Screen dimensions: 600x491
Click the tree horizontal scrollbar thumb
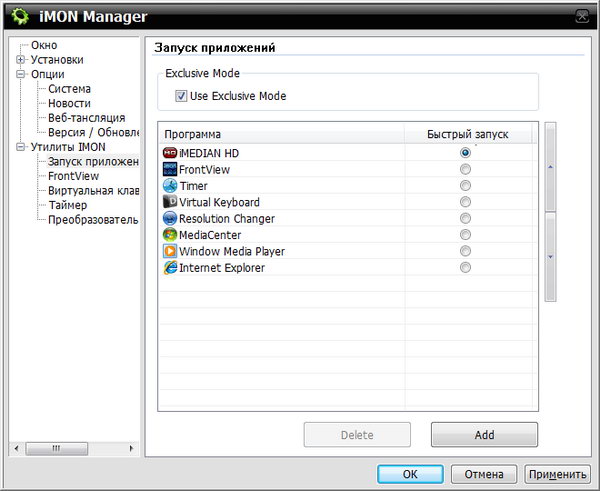click(56, 448)
